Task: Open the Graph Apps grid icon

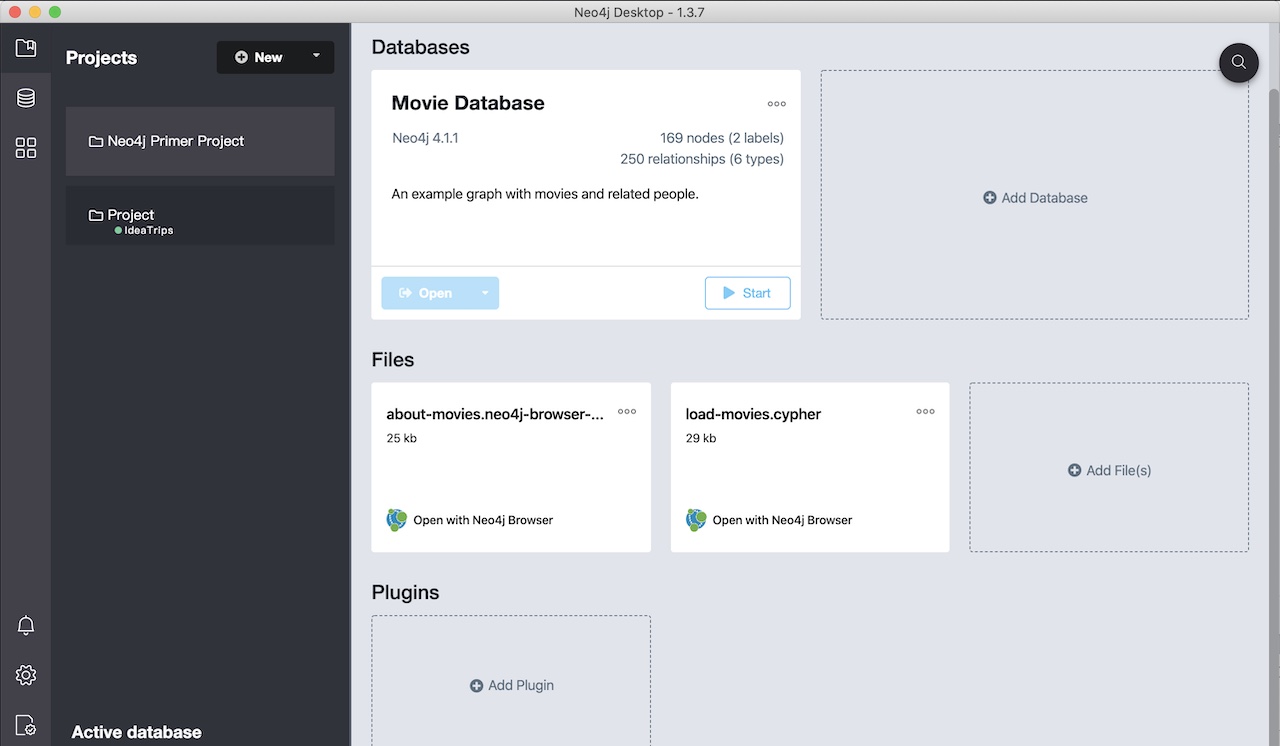Action: [x=26, y=149]
